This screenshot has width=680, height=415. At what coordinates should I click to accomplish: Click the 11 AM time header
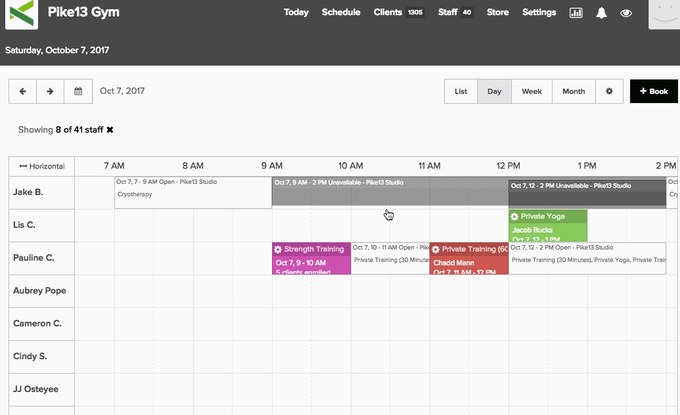[429, 166]
